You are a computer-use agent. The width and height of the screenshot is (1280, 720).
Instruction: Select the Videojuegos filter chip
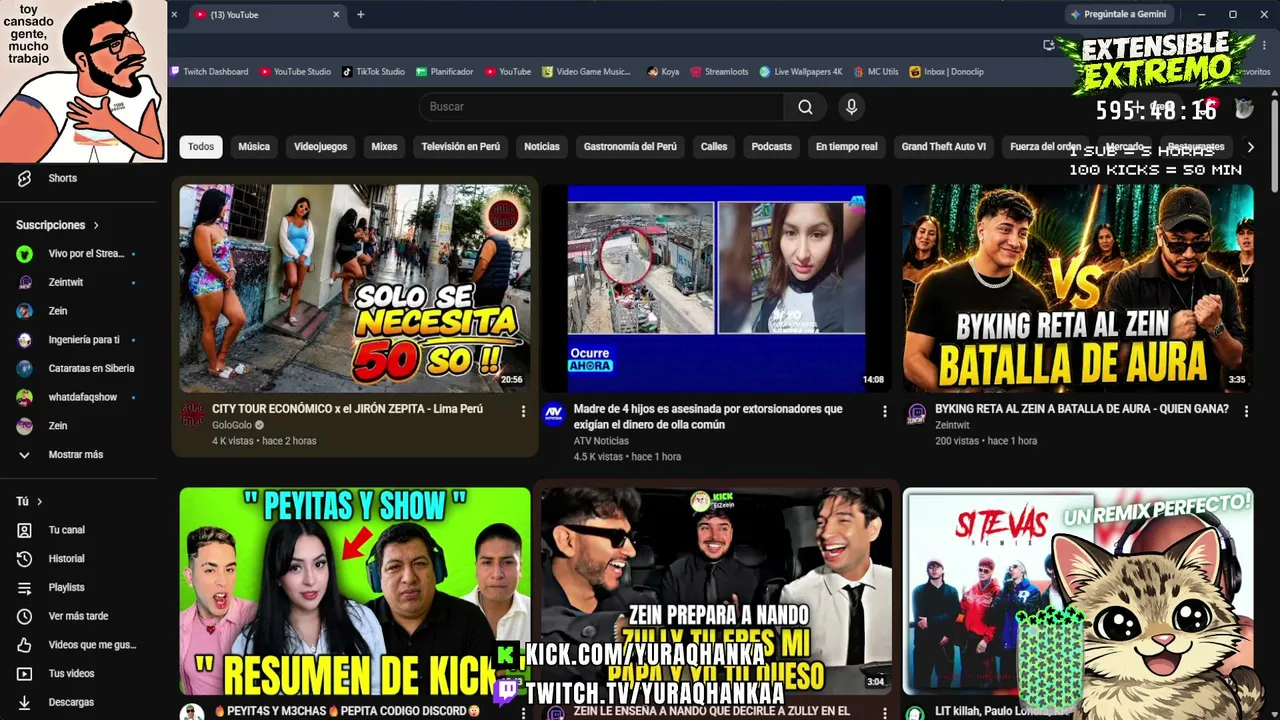click(321, 147)
